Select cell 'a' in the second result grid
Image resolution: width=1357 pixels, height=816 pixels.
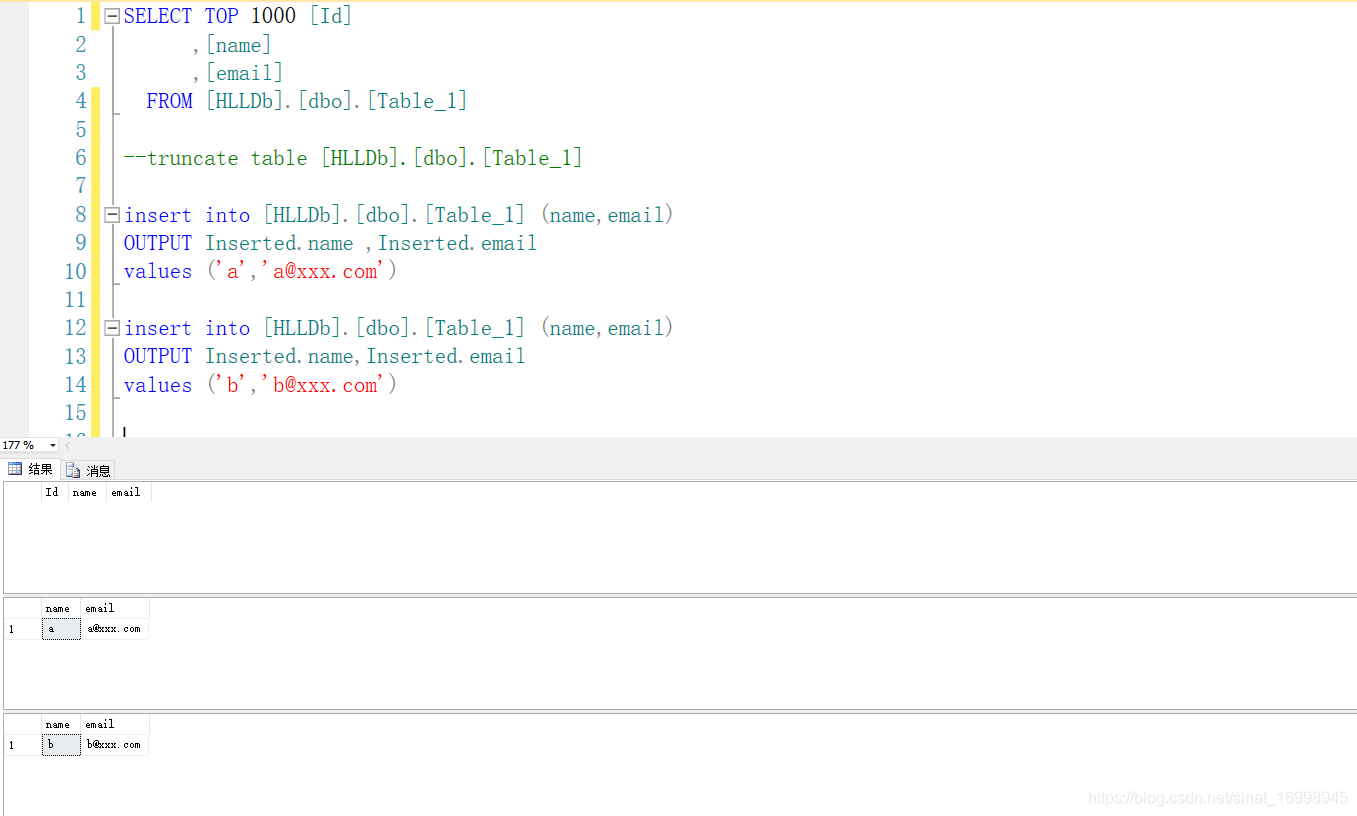pyautogui.click(x=61, y=629)
